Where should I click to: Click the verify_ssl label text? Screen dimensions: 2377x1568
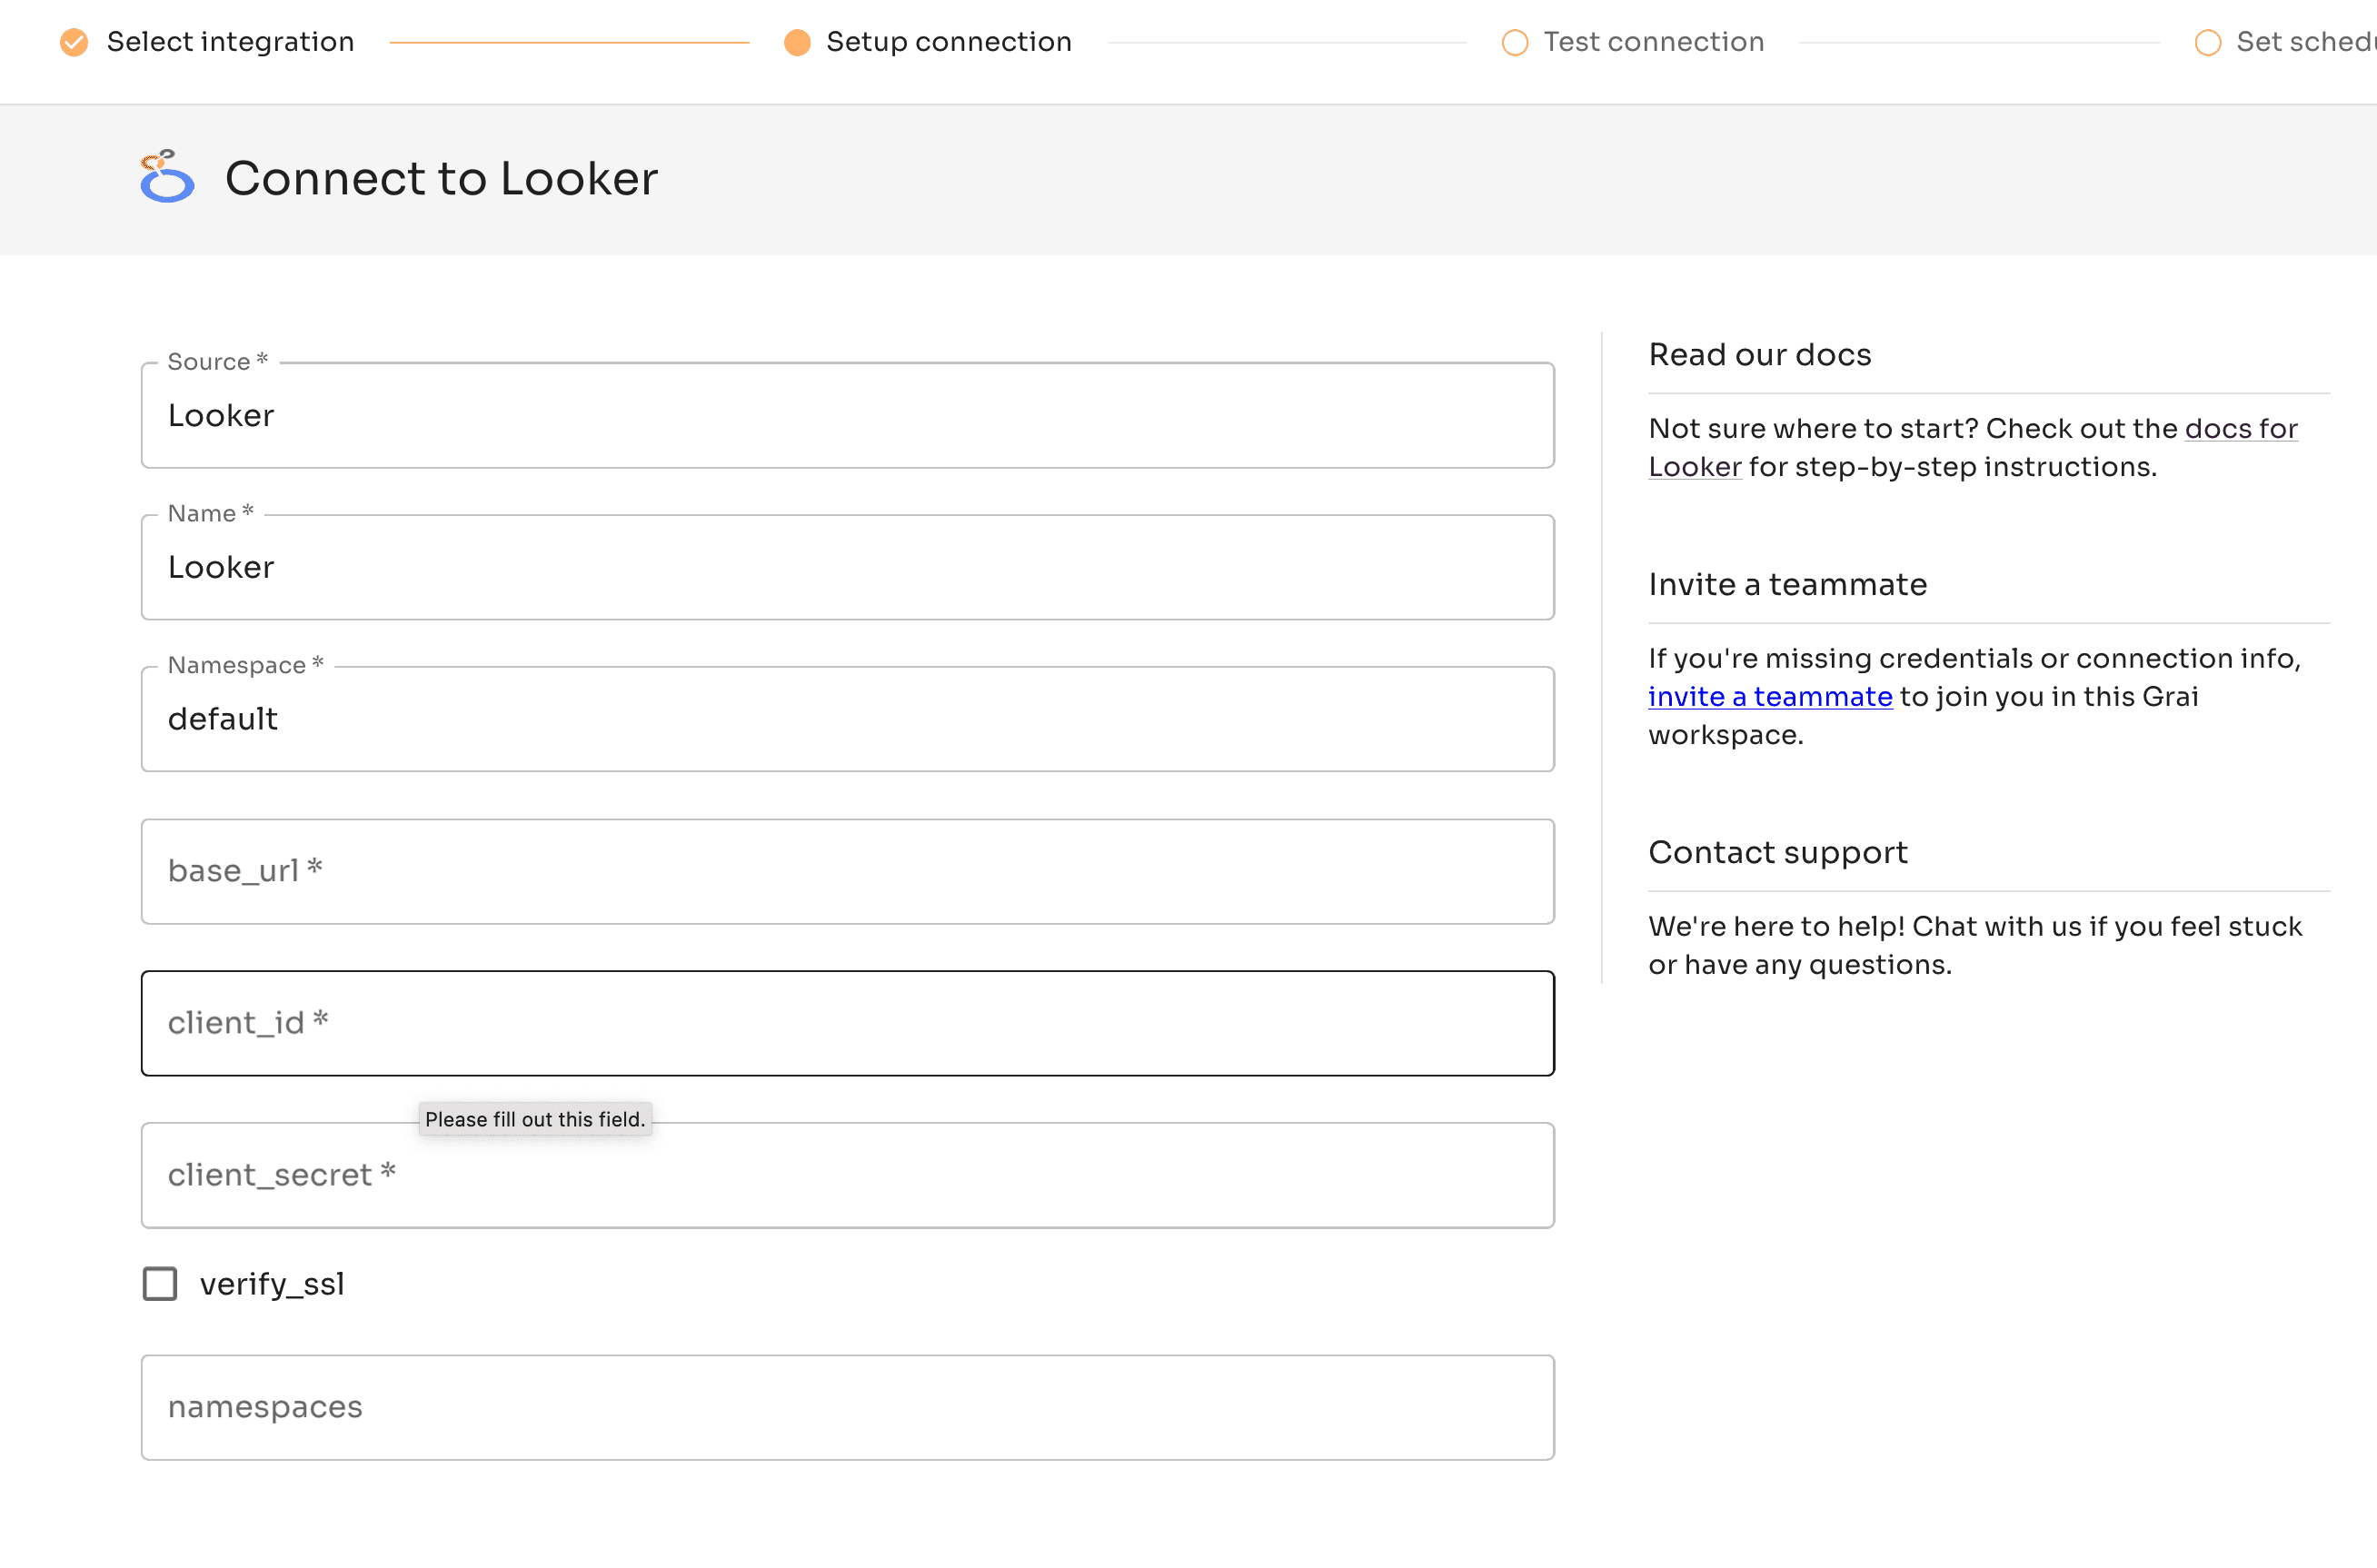click(272, 1283)
